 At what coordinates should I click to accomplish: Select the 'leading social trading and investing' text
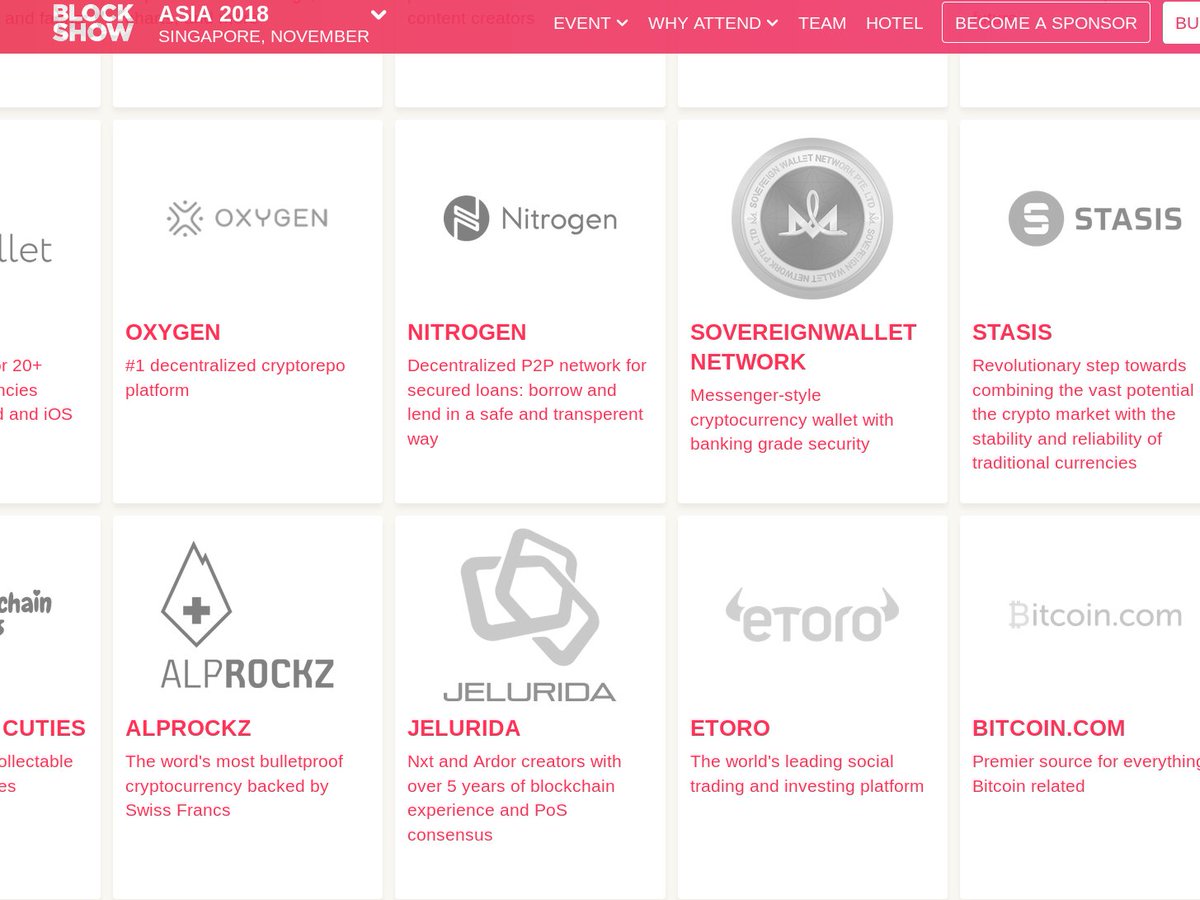click(807, 774)
